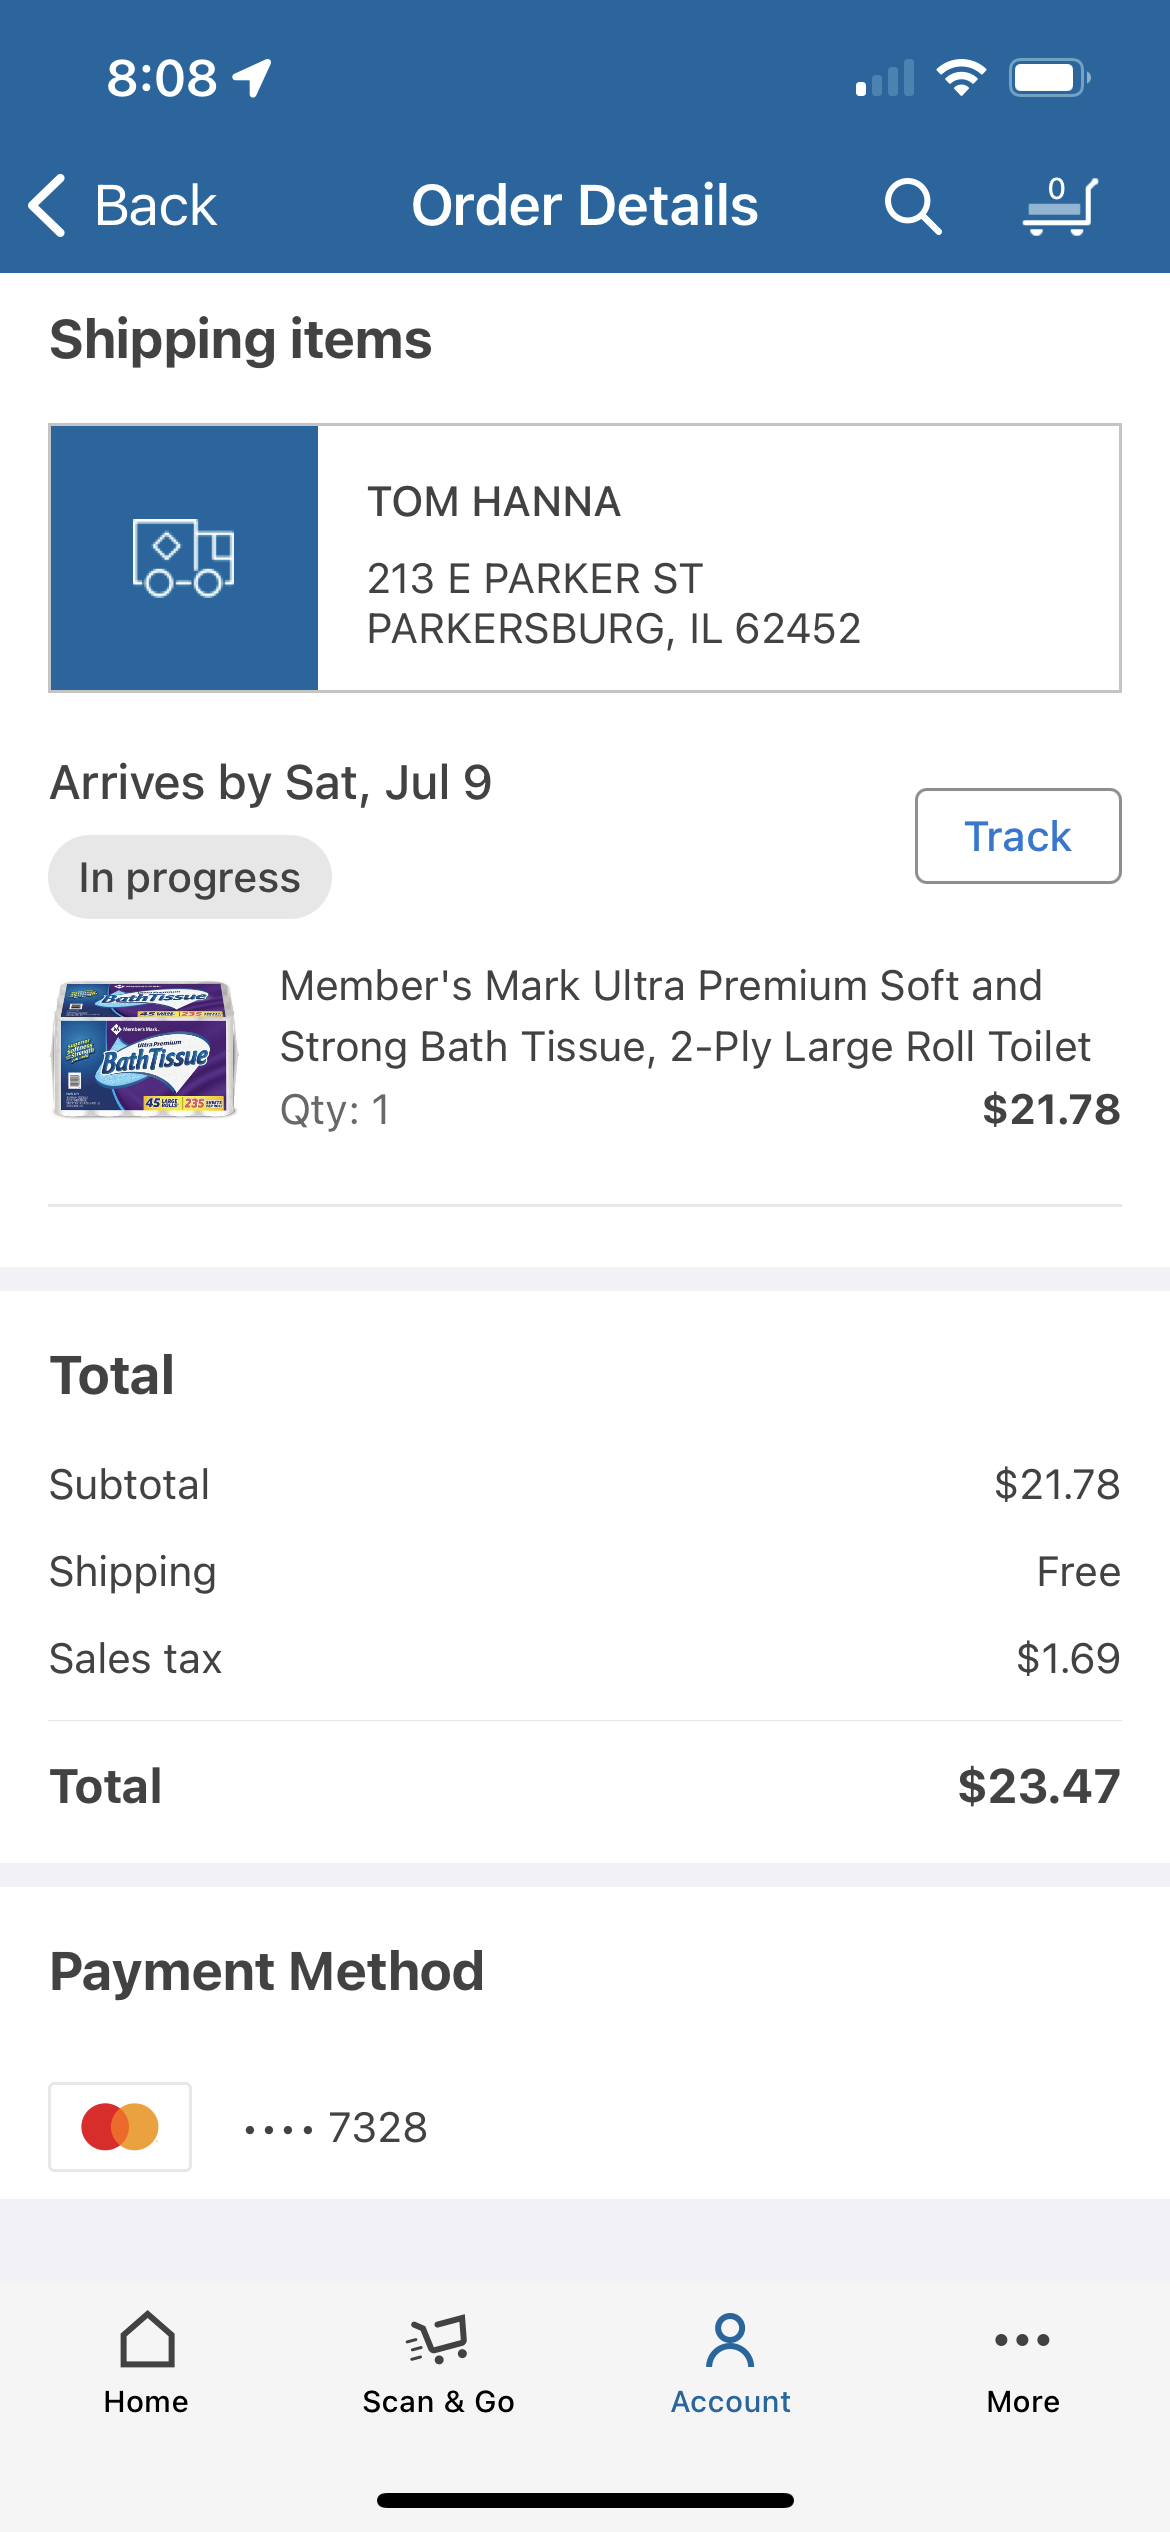This screenshot has height=2532, width=1170.
Task: Tap the location arrow status icon
Action: [252, 78]
